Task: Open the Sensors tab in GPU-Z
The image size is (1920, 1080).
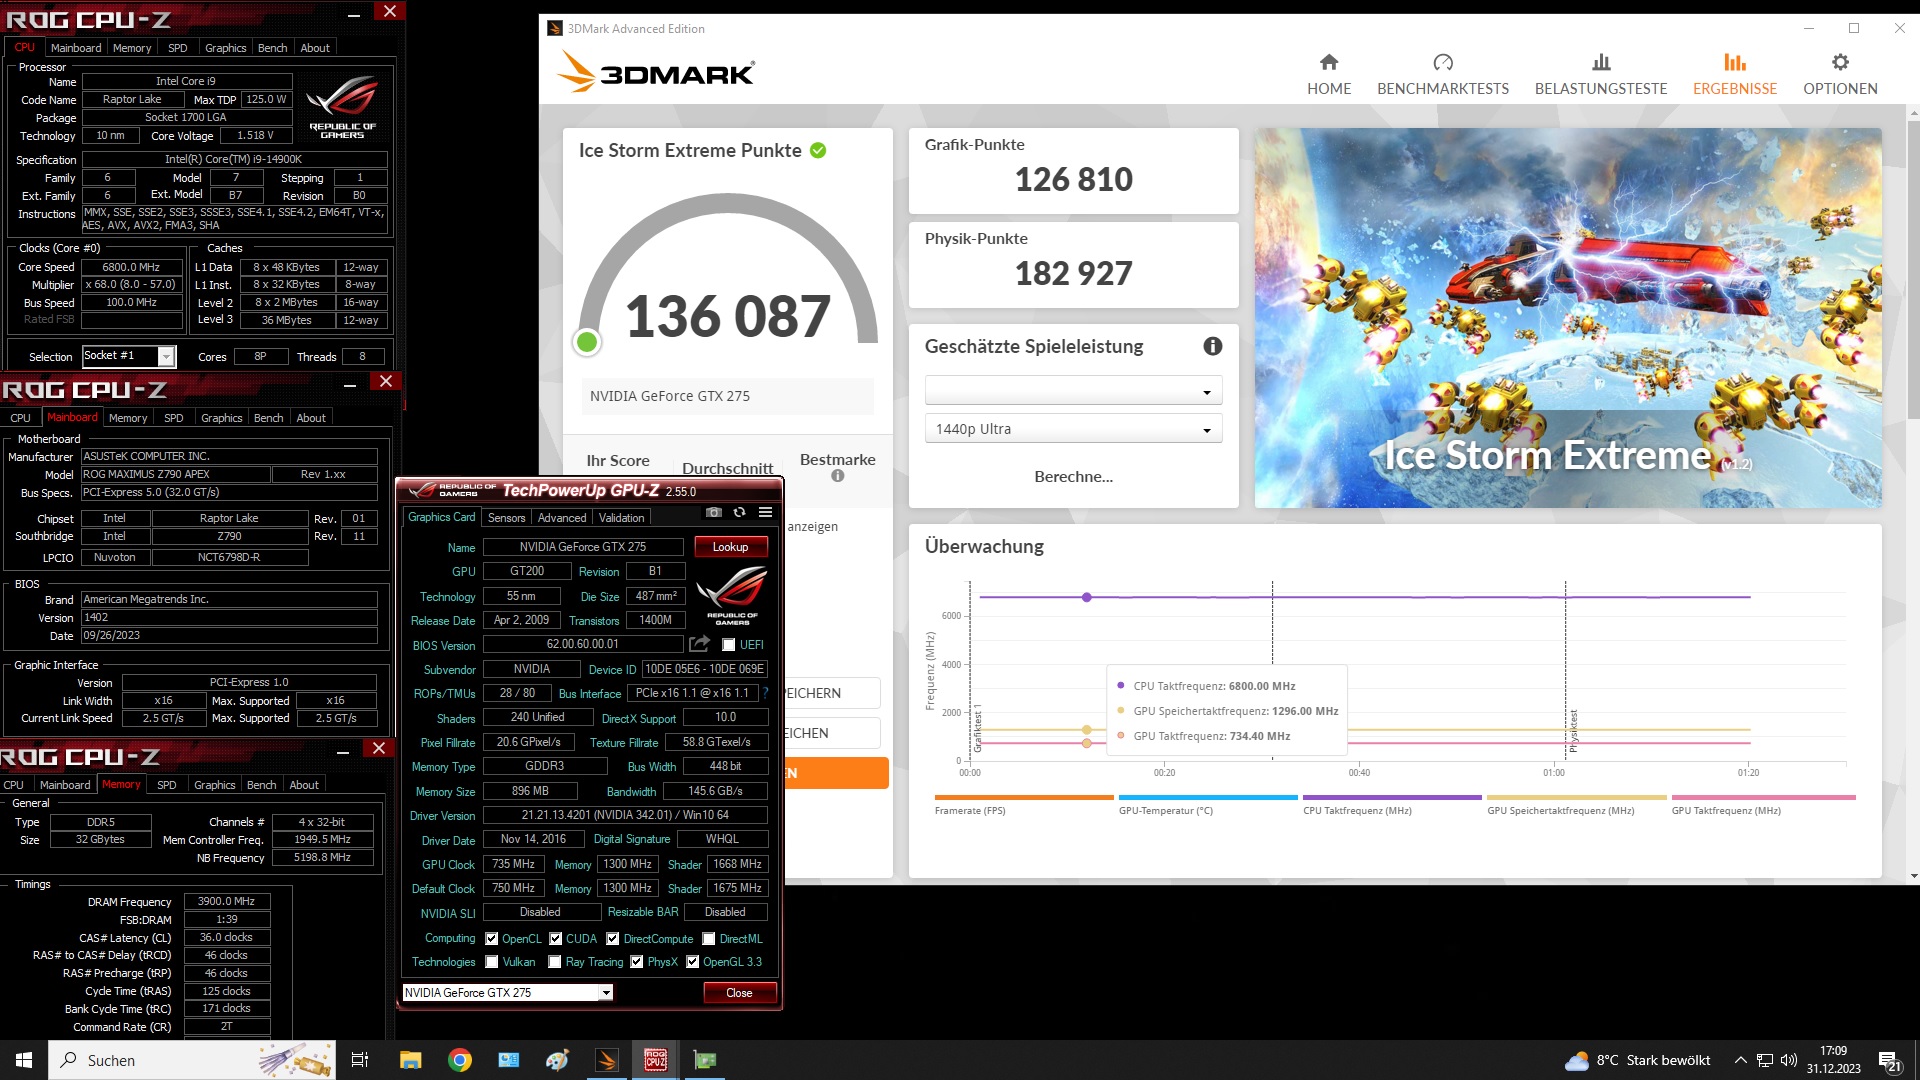Action: point(506,518)
